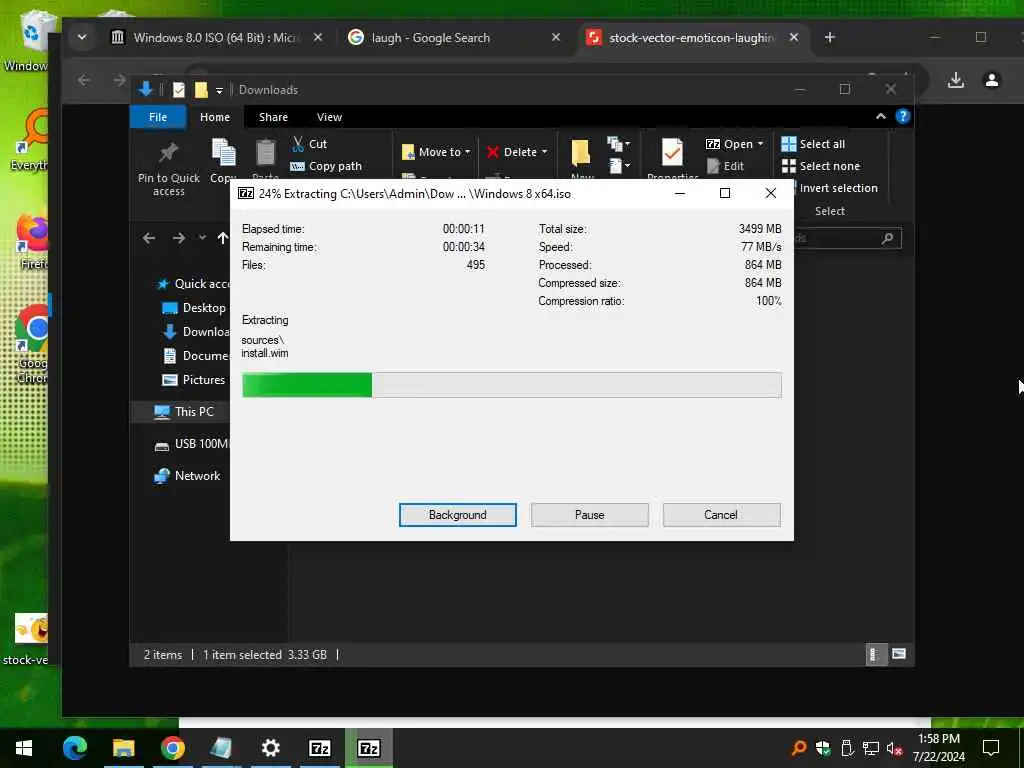Open the 7-Zip Open dropdown
Image resolution: width=1024 pixels, height=768 pixels.
[735, 144]
